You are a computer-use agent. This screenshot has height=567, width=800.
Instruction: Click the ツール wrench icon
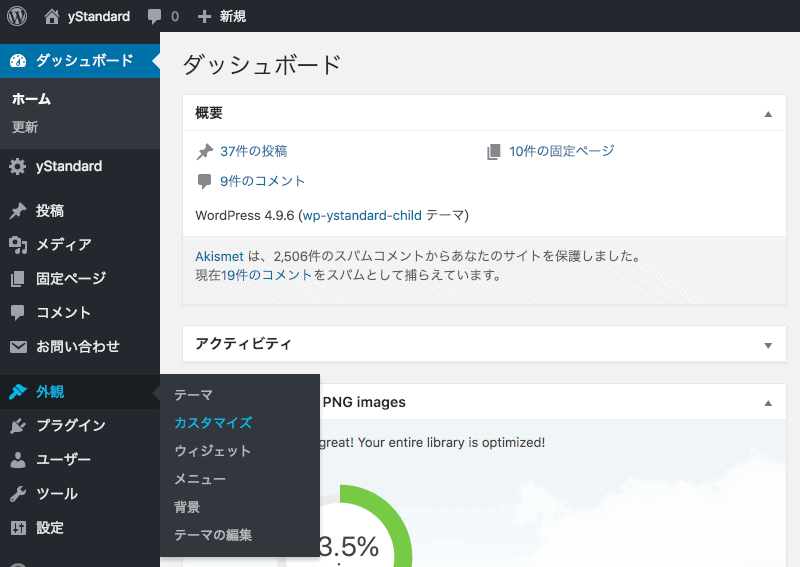[x=18, y=494]
